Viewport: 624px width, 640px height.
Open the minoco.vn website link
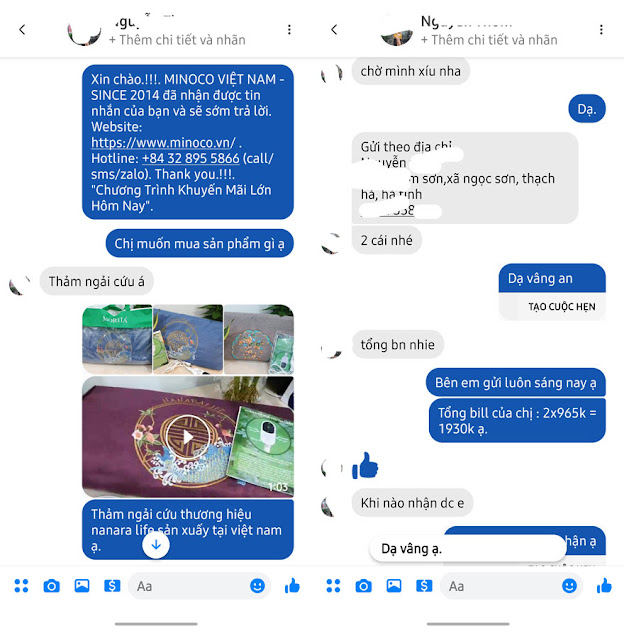coord(163,142)
